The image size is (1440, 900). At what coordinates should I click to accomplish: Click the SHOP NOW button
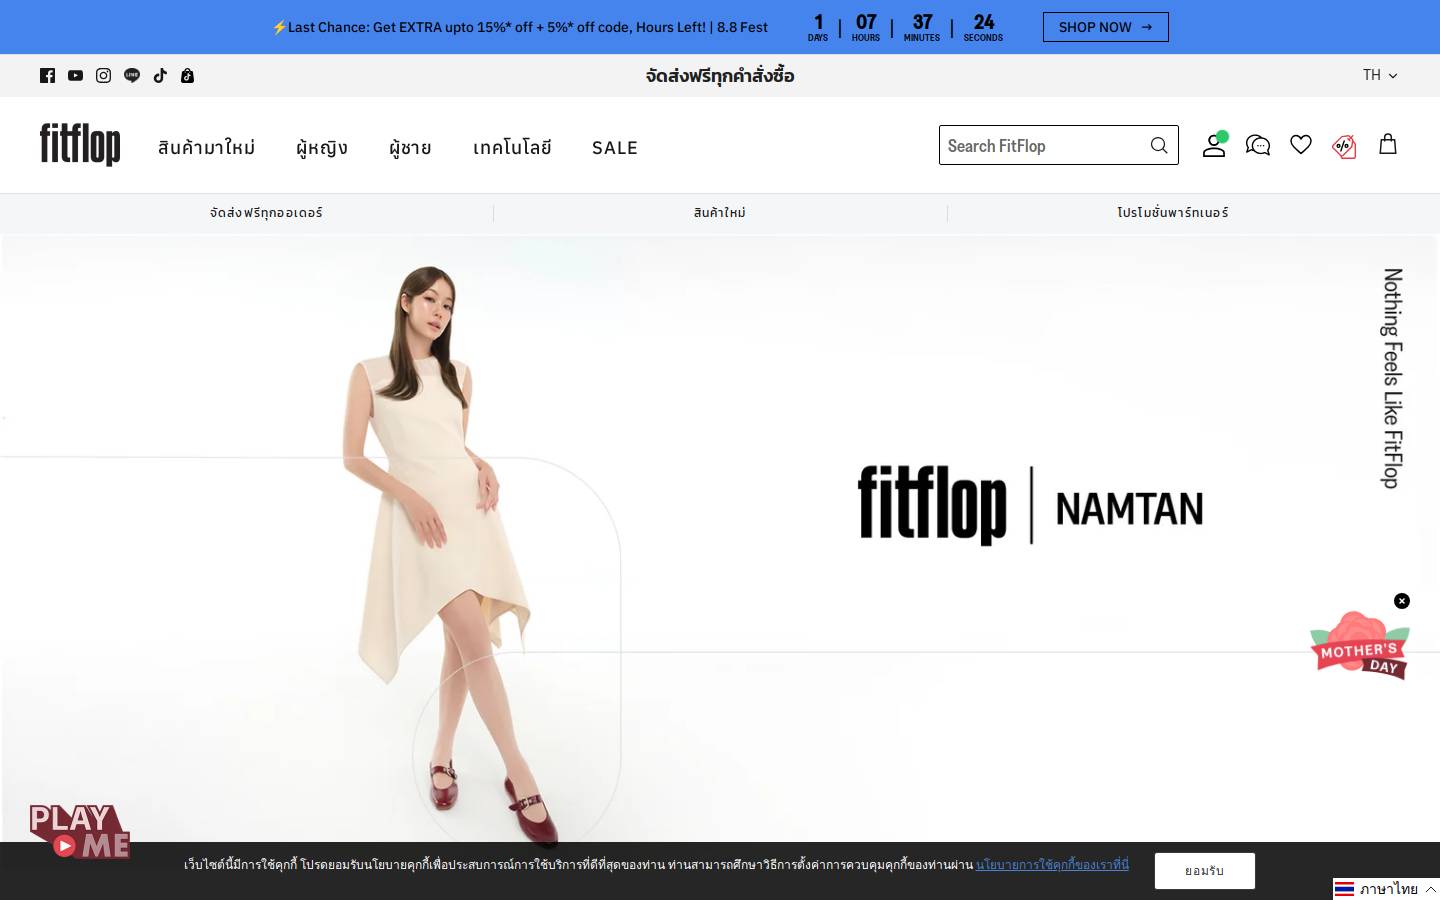click(x=1106, y=27)
